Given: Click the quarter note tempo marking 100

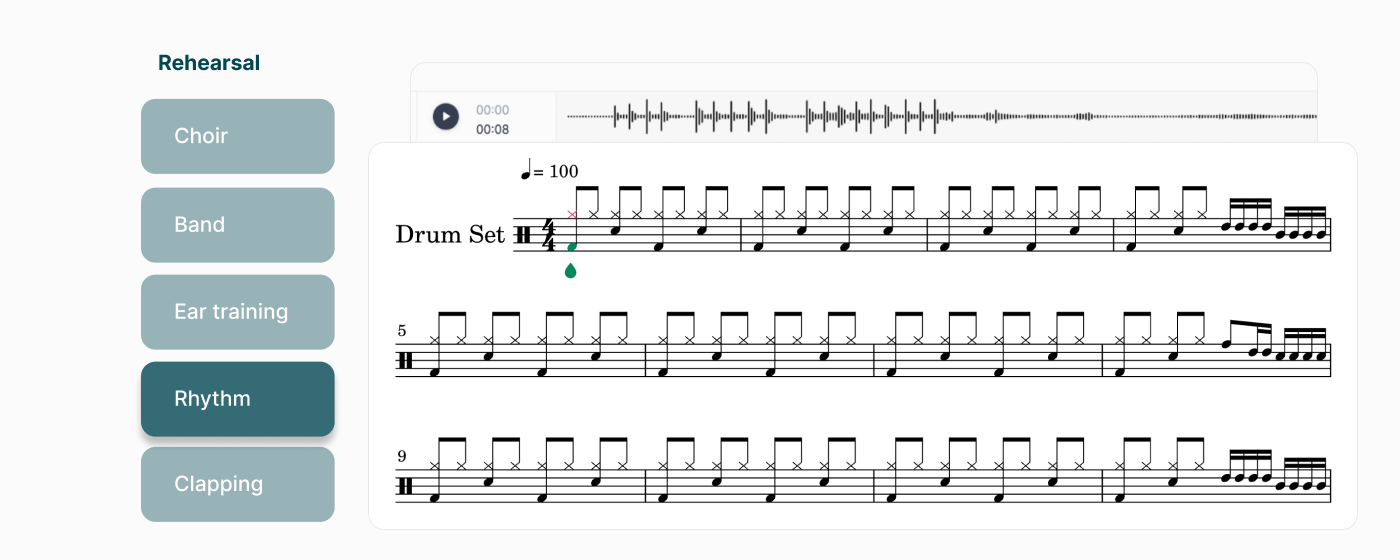Looking at the screenshot, I should 550,171.
